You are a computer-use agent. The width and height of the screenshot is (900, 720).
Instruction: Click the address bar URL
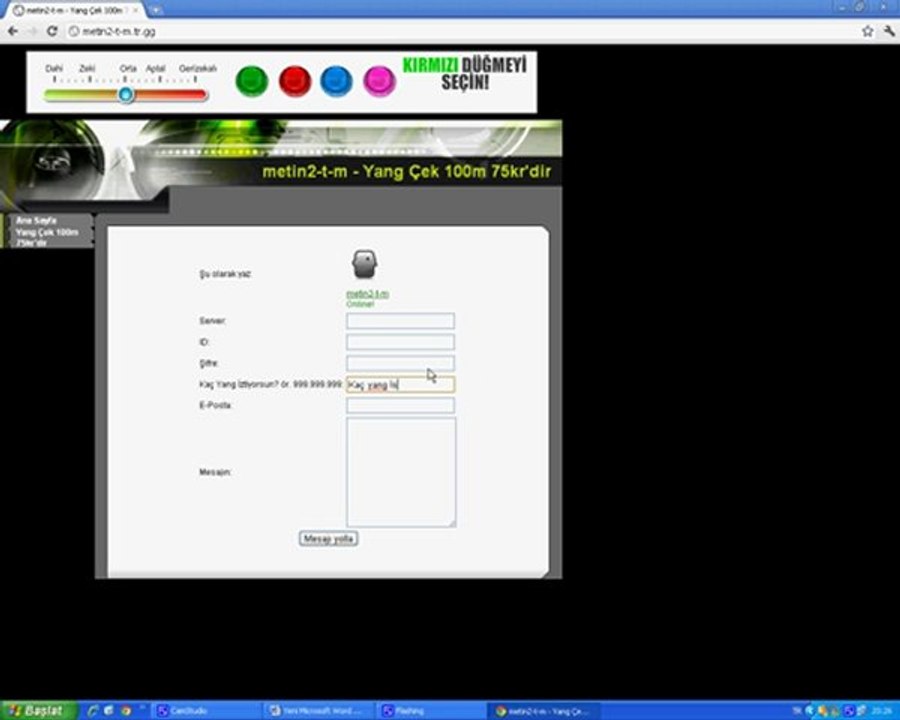click(x=119, y=32)
